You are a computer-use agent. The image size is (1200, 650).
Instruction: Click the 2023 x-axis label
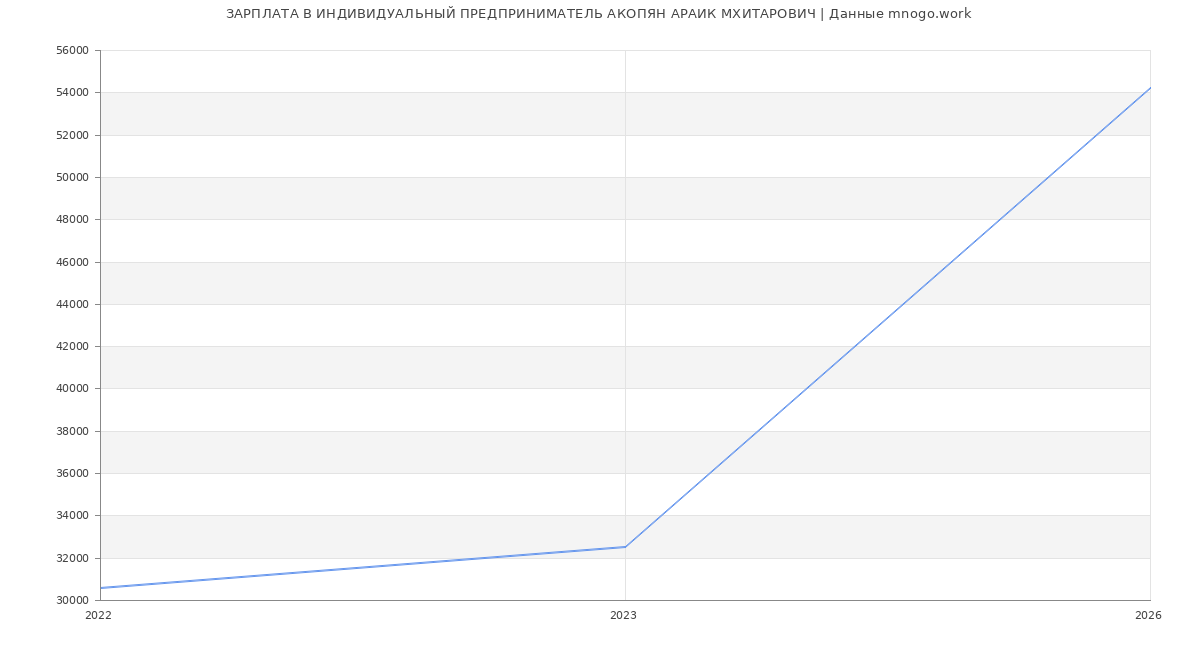[x=623, y=616]
